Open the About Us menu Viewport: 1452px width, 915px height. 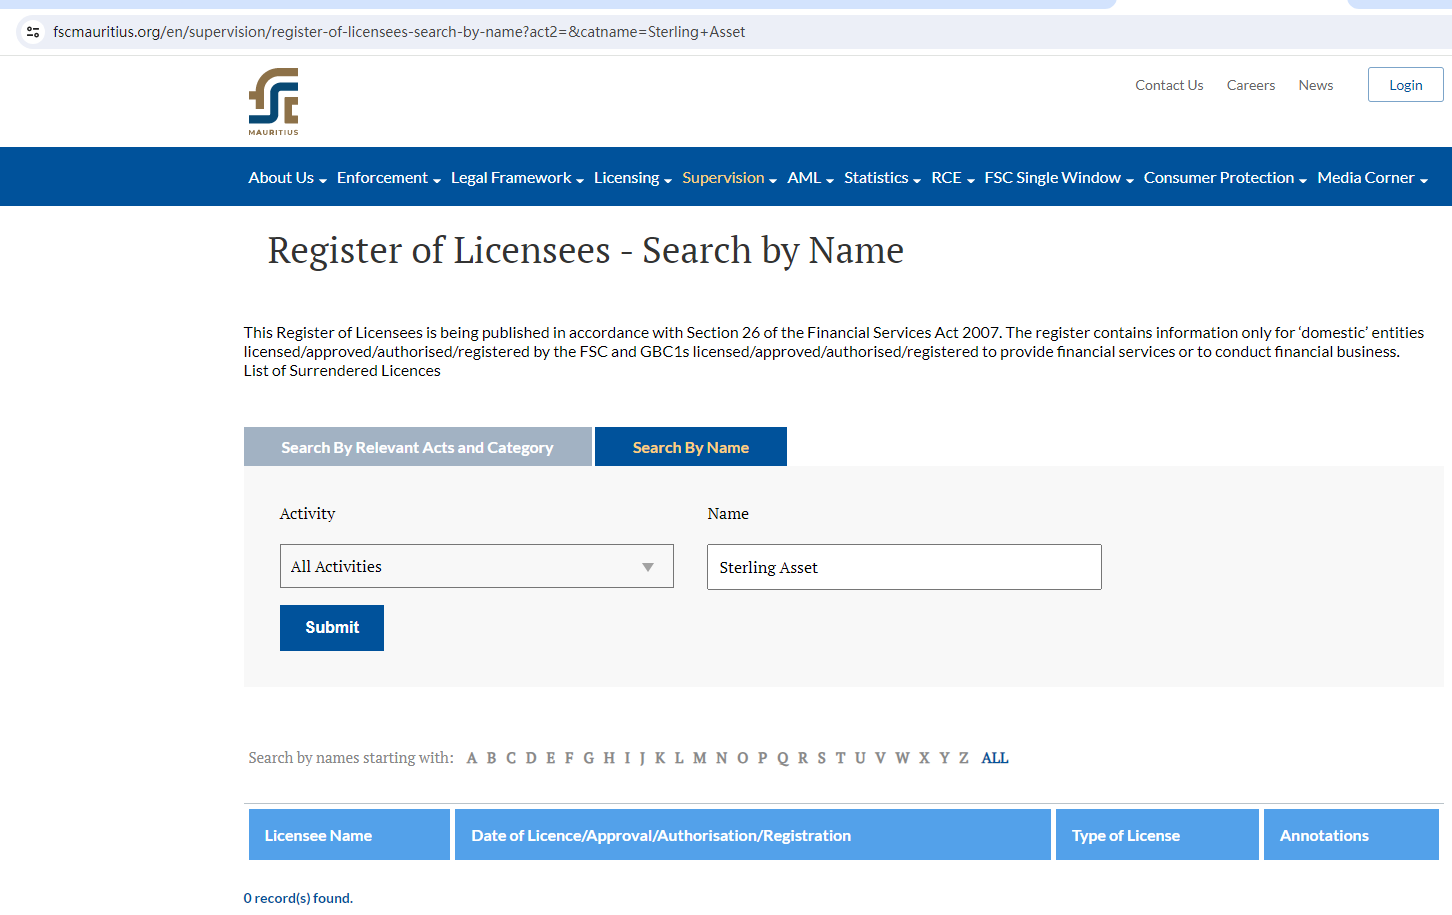click(287, 178)
